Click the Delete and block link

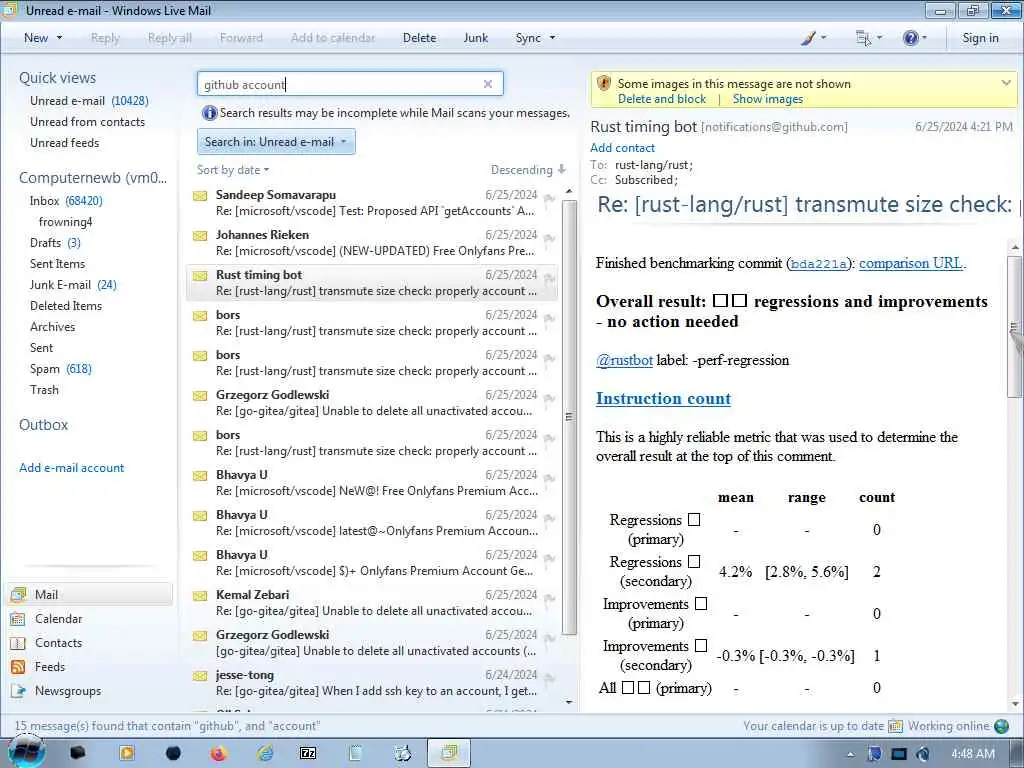(662, 99)
